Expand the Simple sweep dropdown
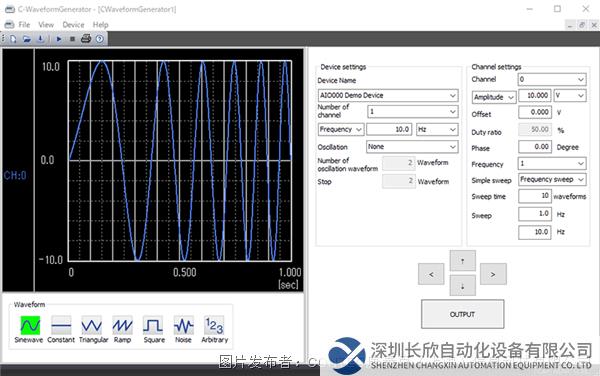 coord(552,179)
